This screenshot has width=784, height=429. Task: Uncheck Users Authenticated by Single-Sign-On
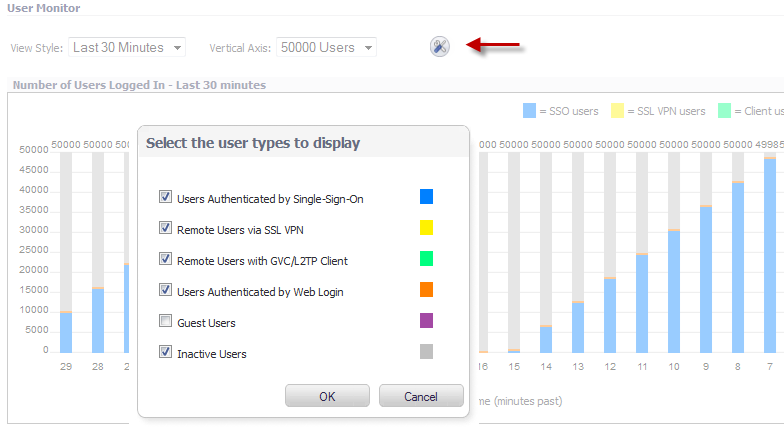166,198
